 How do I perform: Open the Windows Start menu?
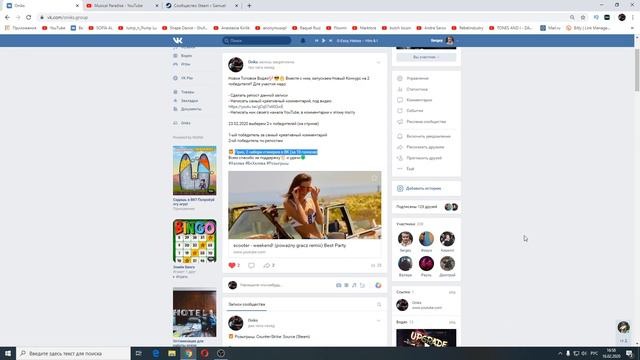pos(8,353)
